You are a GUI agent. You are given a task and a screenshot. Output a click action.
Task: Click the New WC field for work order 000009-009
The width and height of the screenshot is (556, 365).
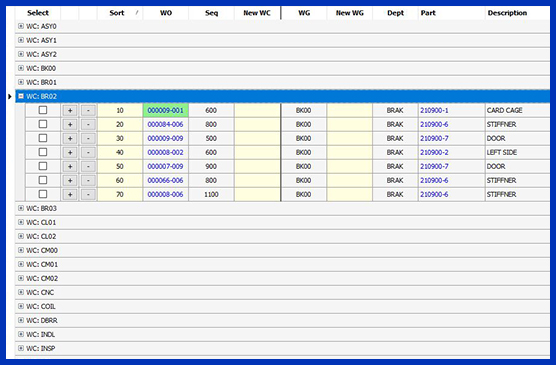257,138
